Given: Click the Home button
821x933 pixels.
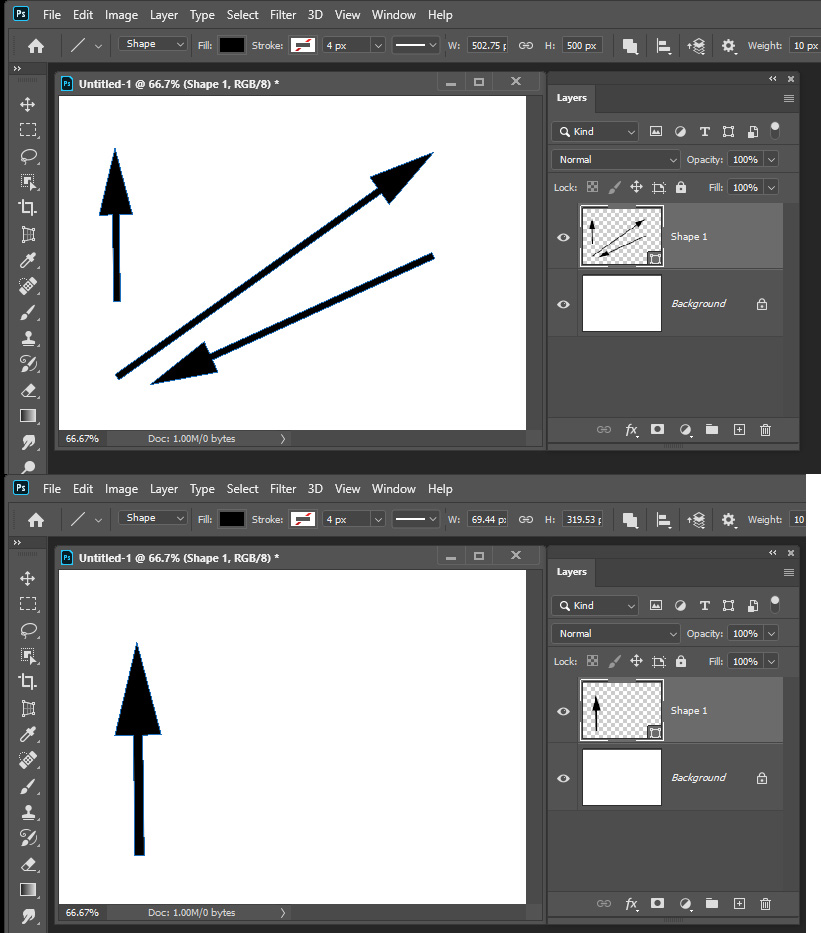Looking at the screenshot, I should click(x=36, y=45).
